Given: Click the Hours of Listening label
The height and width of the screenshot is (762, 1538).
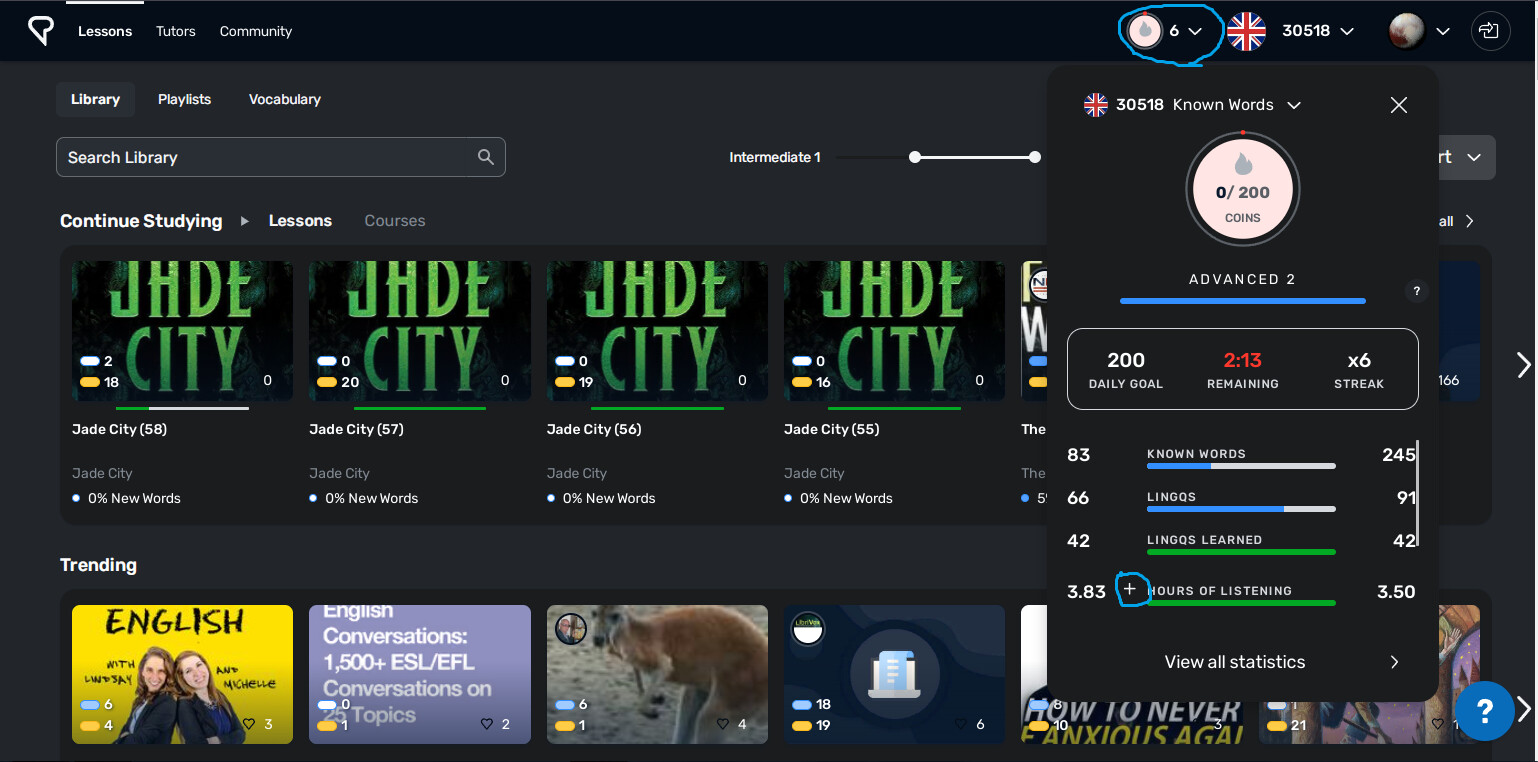Looking at the screenshot, I should [x=1220, y=591].
